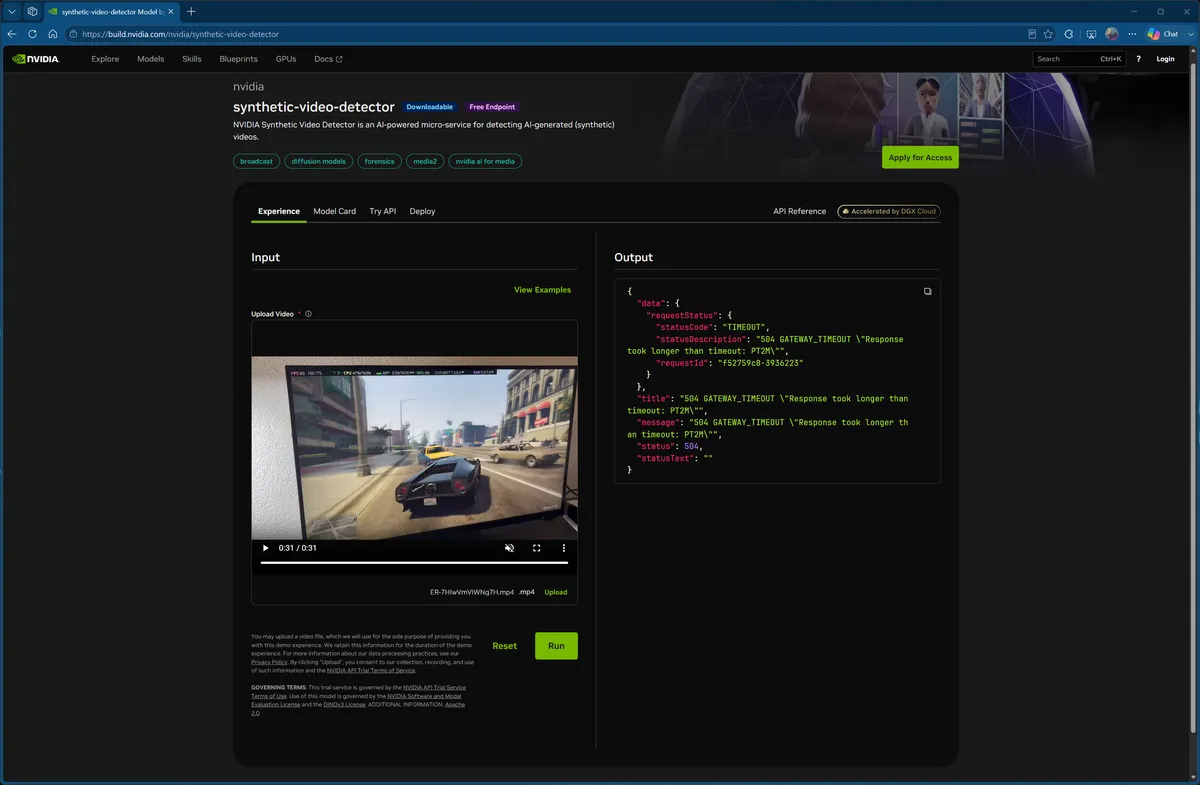View site information lock icon
The width and height of the screenshot is (1200, 785).
(x=73, y=33)
